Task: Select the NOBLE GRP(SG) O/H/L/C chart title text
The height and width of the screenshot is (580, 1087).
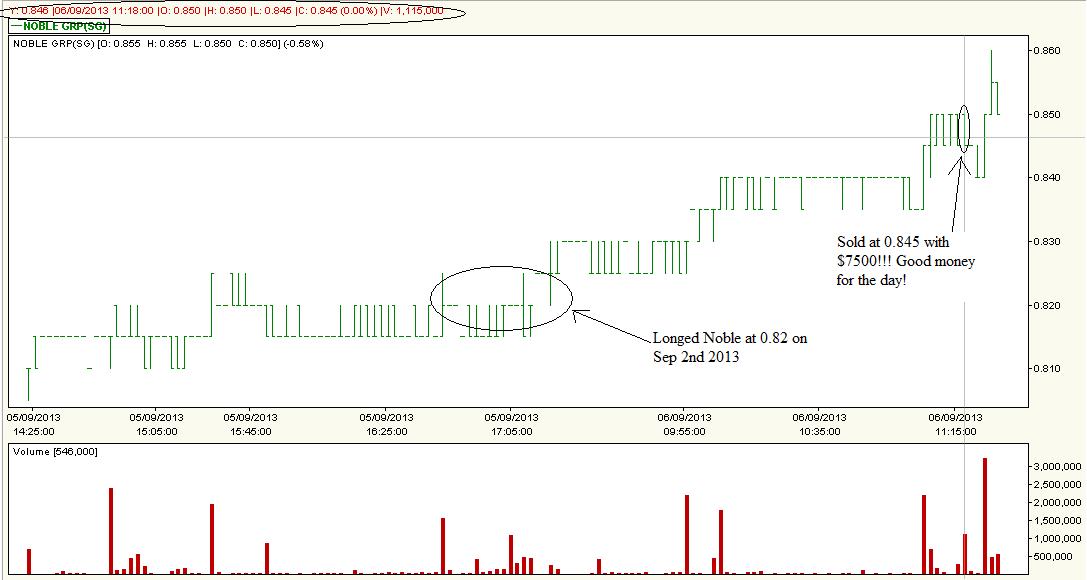Action: click(x=168, y=44)
